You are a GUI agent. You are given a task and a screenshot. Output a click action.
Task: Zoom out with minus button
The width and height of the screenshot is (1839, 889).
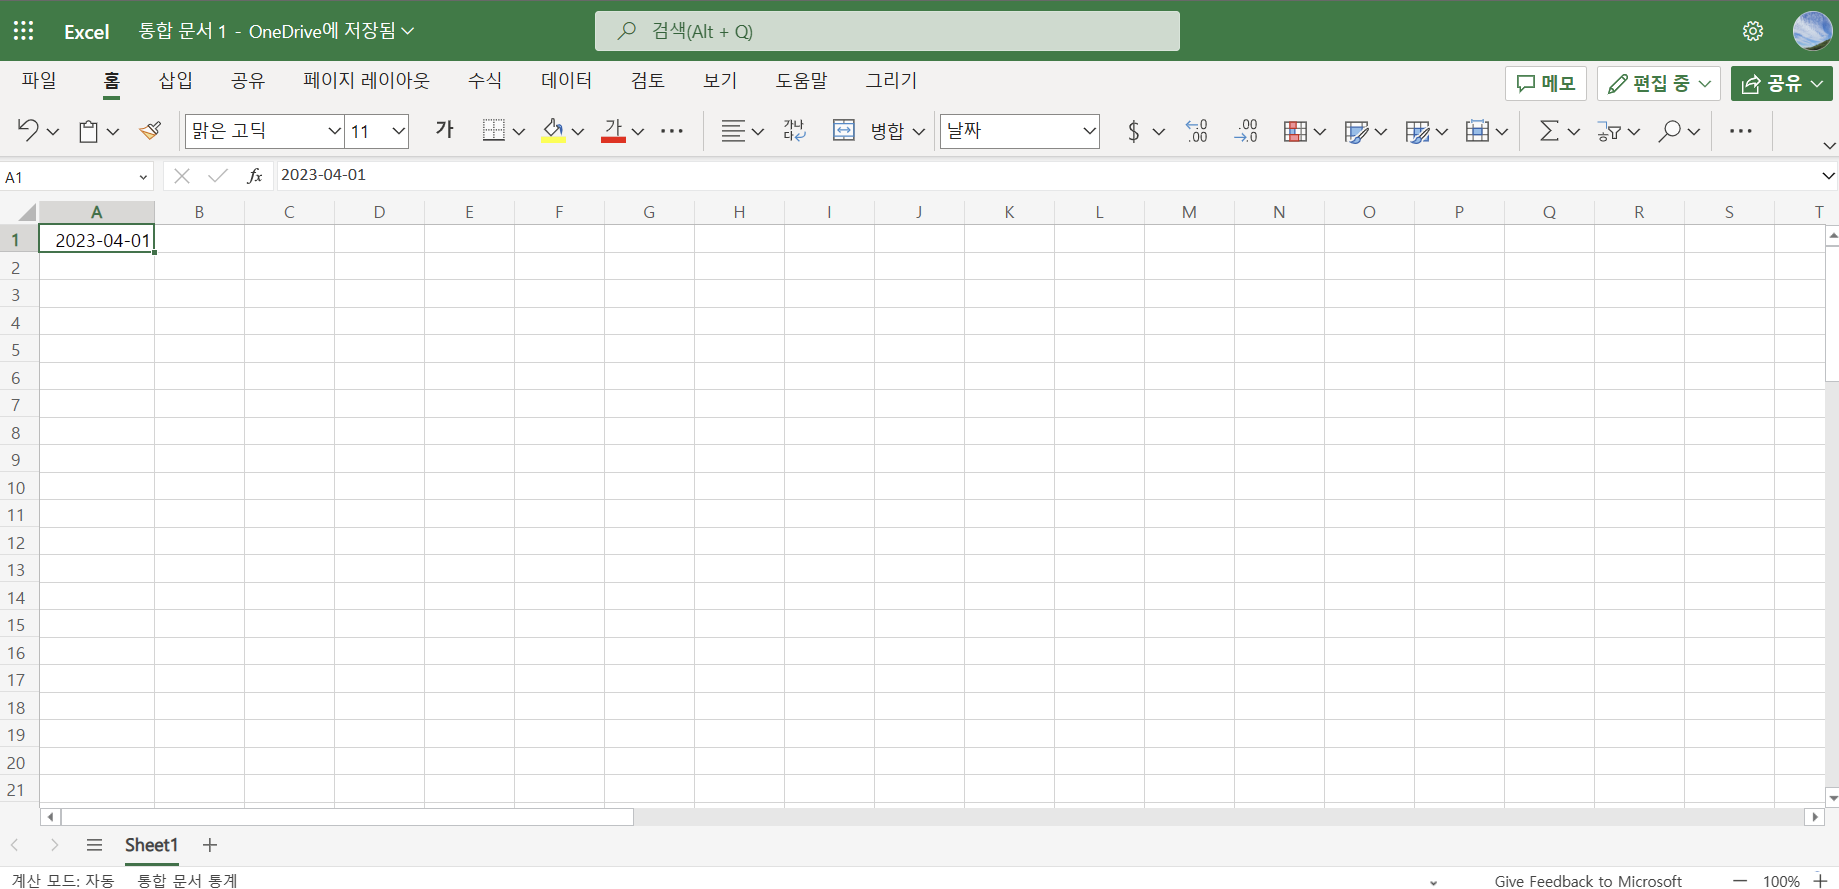pyautogui.click(x=1740, y=881)
